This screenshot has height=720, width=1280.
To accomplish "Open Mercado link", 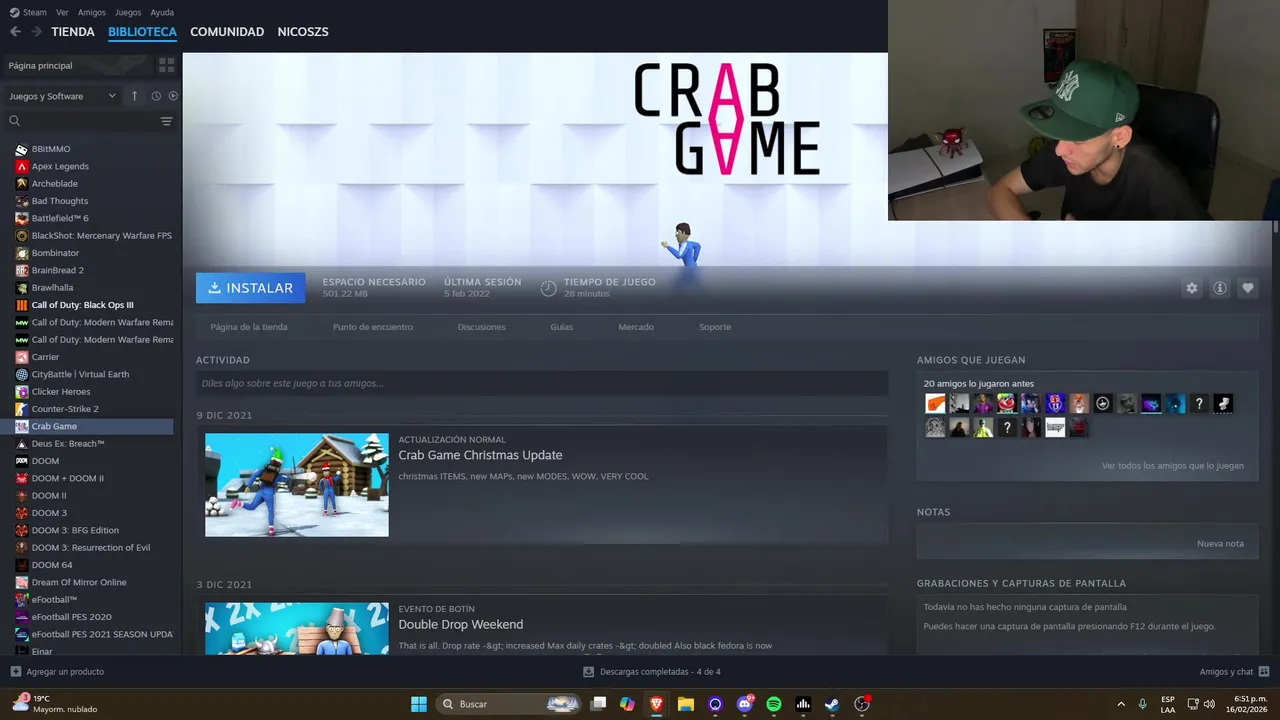I will pyautogui.click(x=636, y=327).
